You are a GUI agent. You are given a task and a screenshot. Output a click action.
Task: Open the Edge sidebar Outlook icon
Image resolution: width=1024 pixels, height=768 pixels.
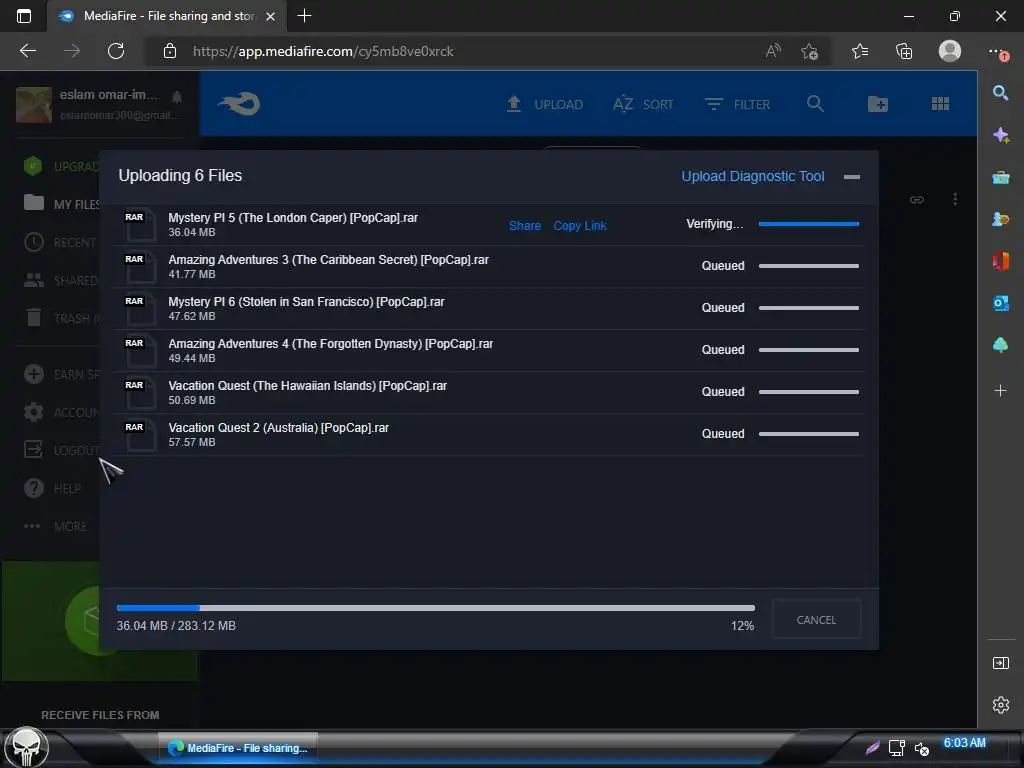pos(1000,303)
